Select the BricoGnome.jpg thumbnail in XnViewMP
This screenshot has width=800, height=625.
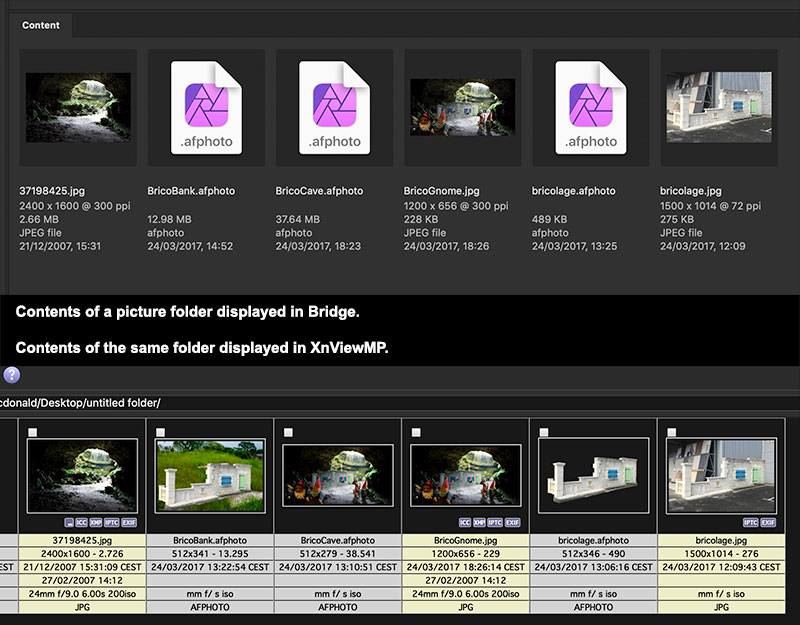(466, 476)
